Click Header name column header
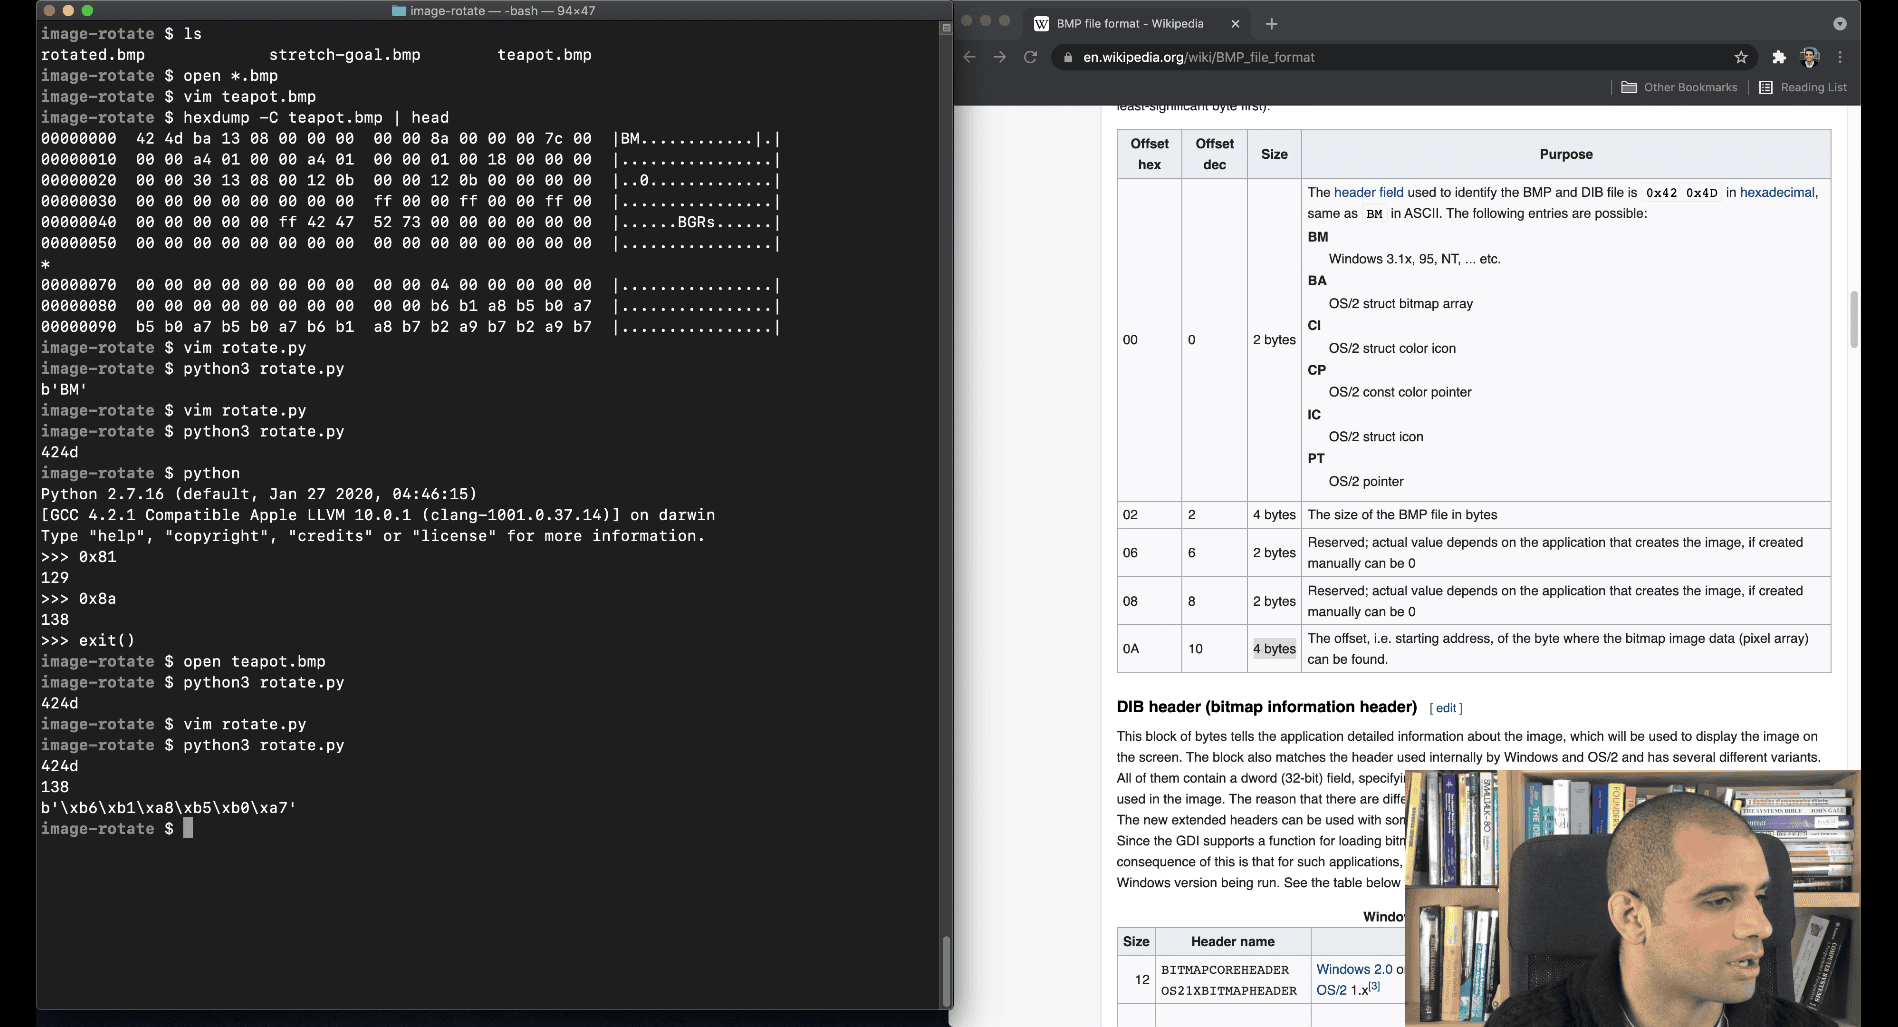The width and height of the screenshot is (1898, 1027). (x=1232, y=941)
